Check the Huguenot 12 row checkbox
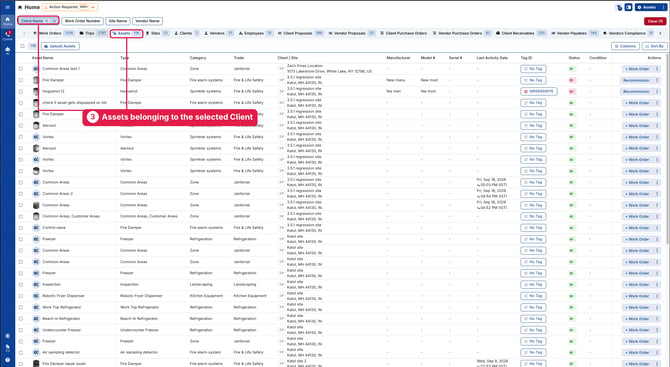 (x=21, y=91)
